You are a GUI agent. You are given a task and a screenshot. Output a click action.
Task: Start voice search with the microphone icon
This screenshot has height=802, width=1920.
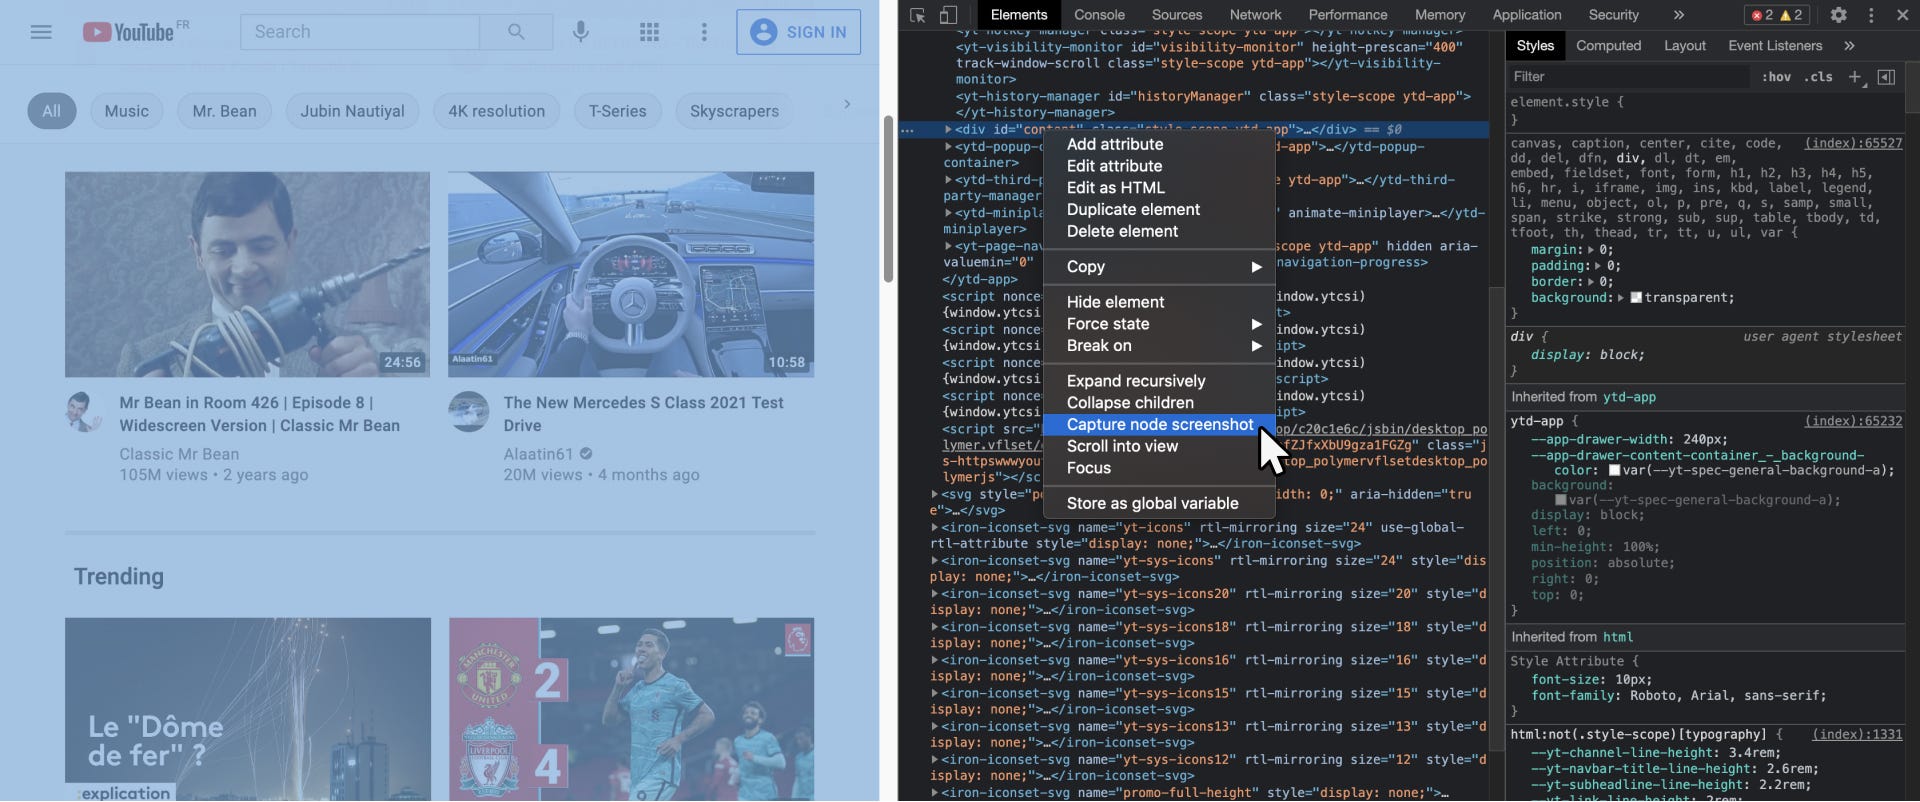tap(581, 32)
